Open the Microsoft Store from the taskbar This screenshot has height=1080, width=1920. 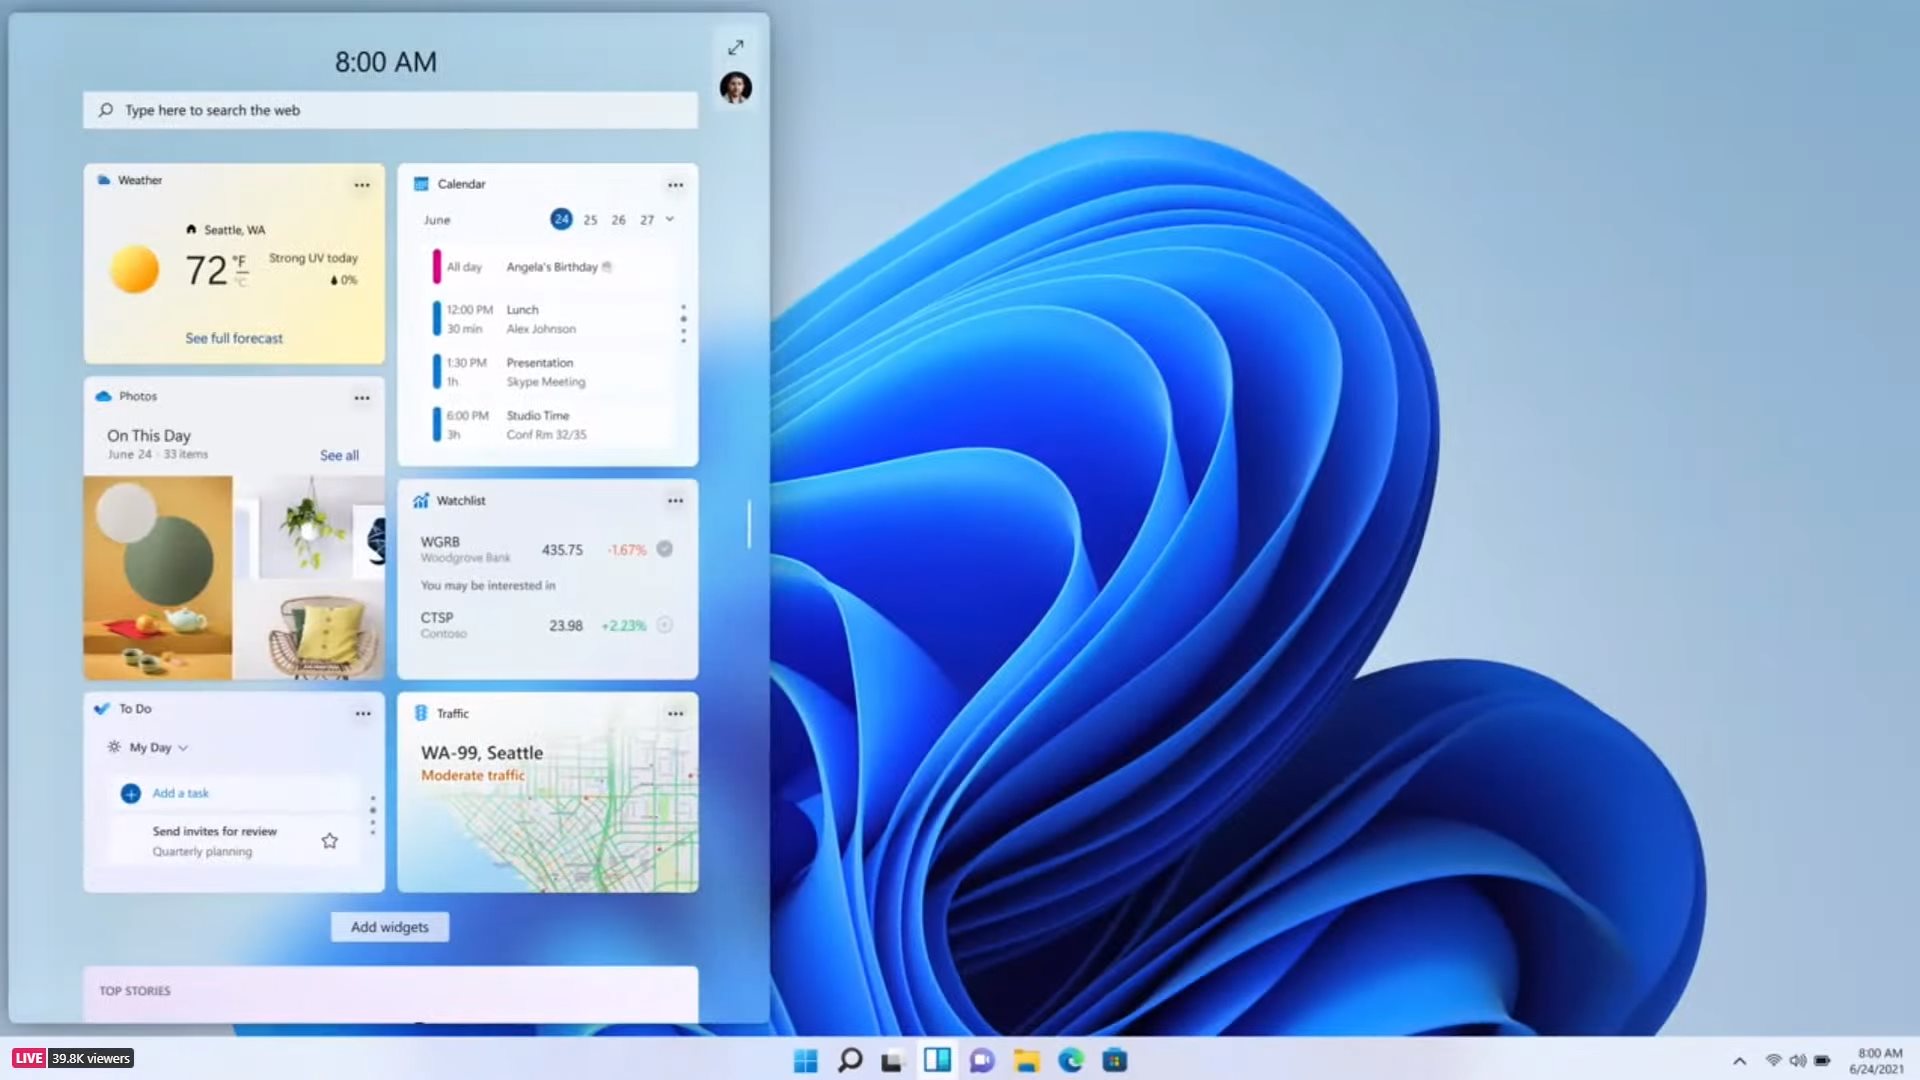[1117, 1061]
